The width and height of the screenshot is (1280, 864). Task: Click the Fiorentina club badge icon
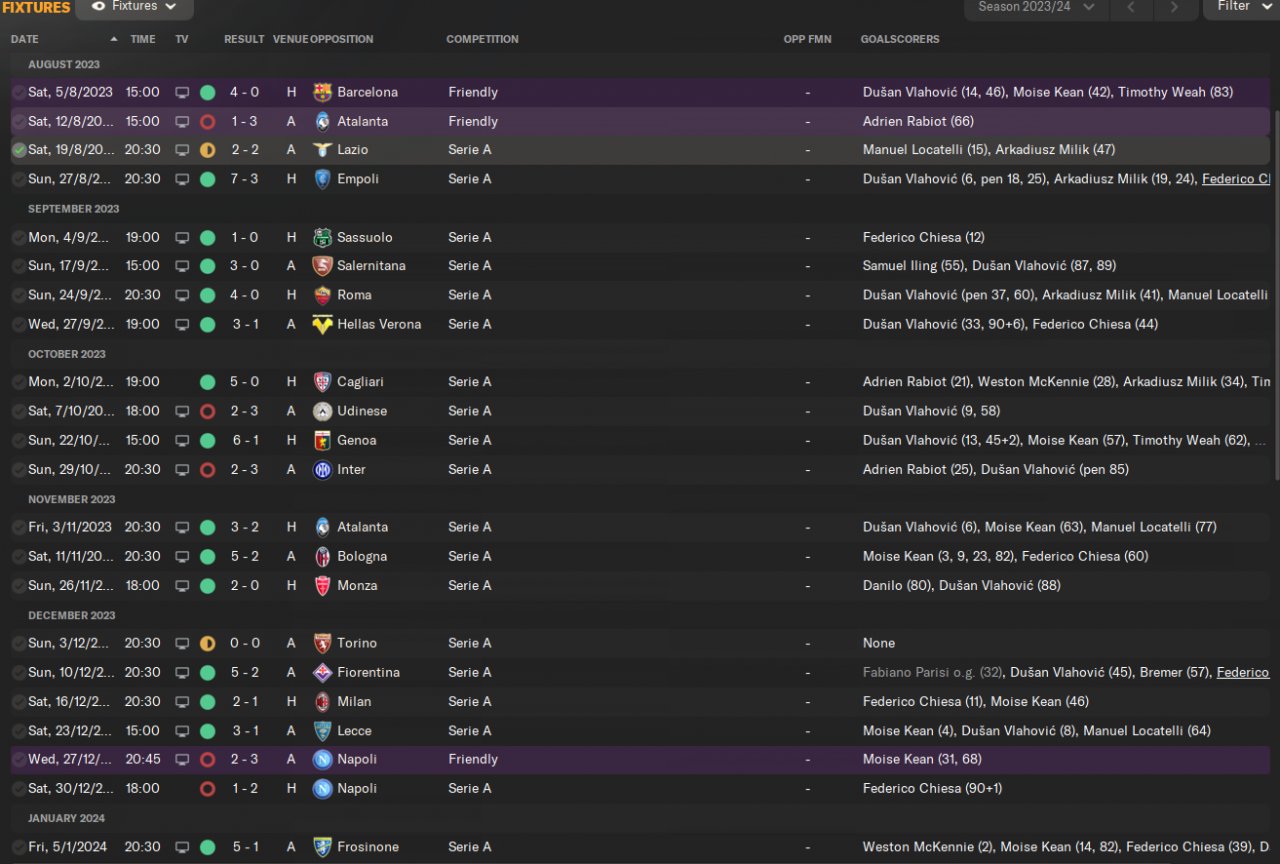[x=322, y=672]
